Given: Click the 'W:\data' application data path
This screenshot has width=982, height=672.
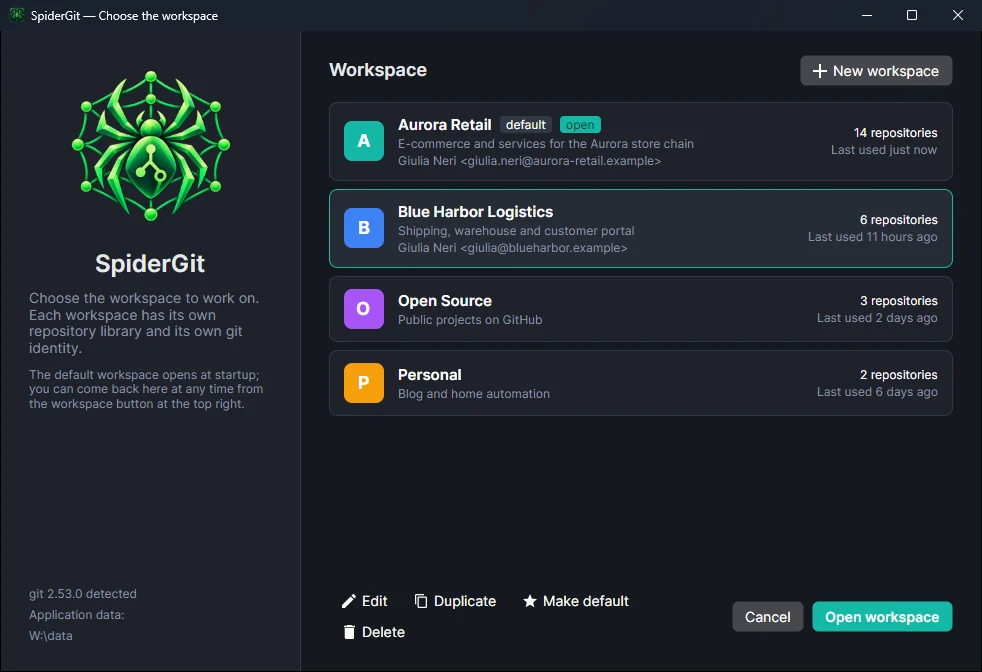Looking at the screenshot, I should pos(51,636).
